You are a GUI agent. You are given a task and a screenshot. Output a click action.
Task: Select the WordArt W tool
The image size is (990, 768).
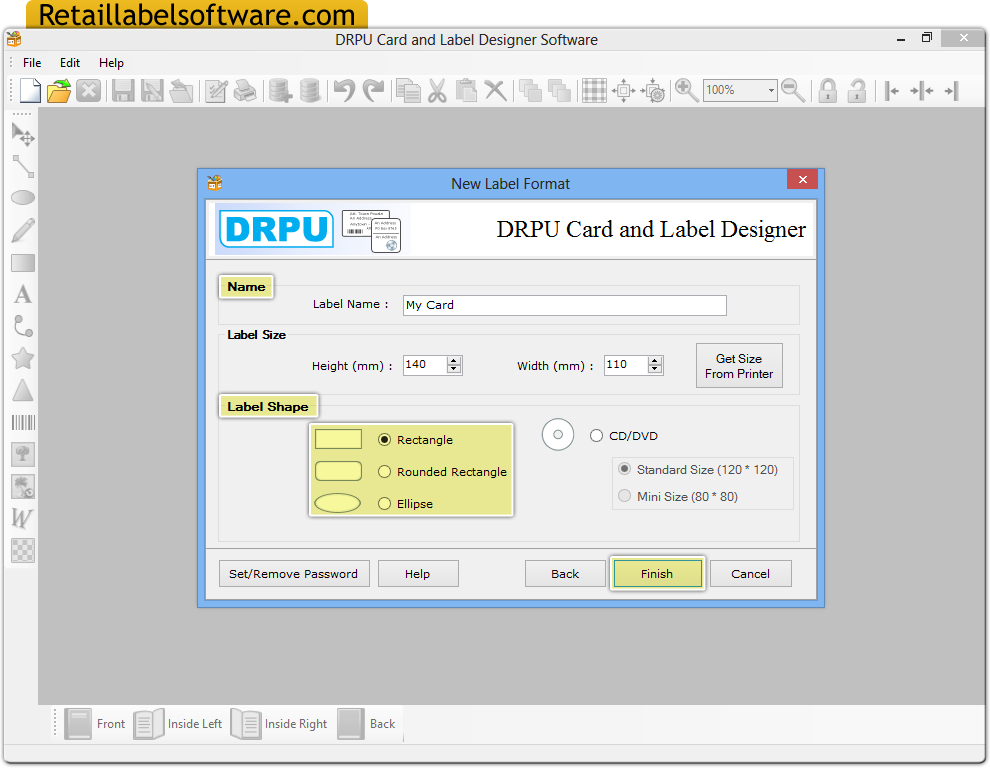pos(21,519)
